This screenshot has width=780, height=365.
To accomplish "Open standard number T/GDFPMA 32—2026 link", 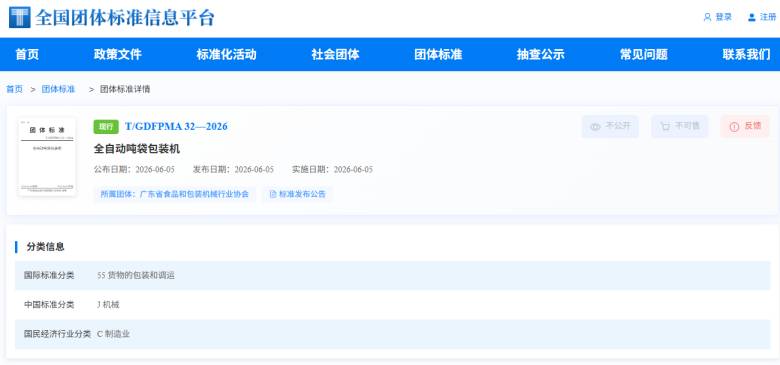I will click(x=176, y=127).
